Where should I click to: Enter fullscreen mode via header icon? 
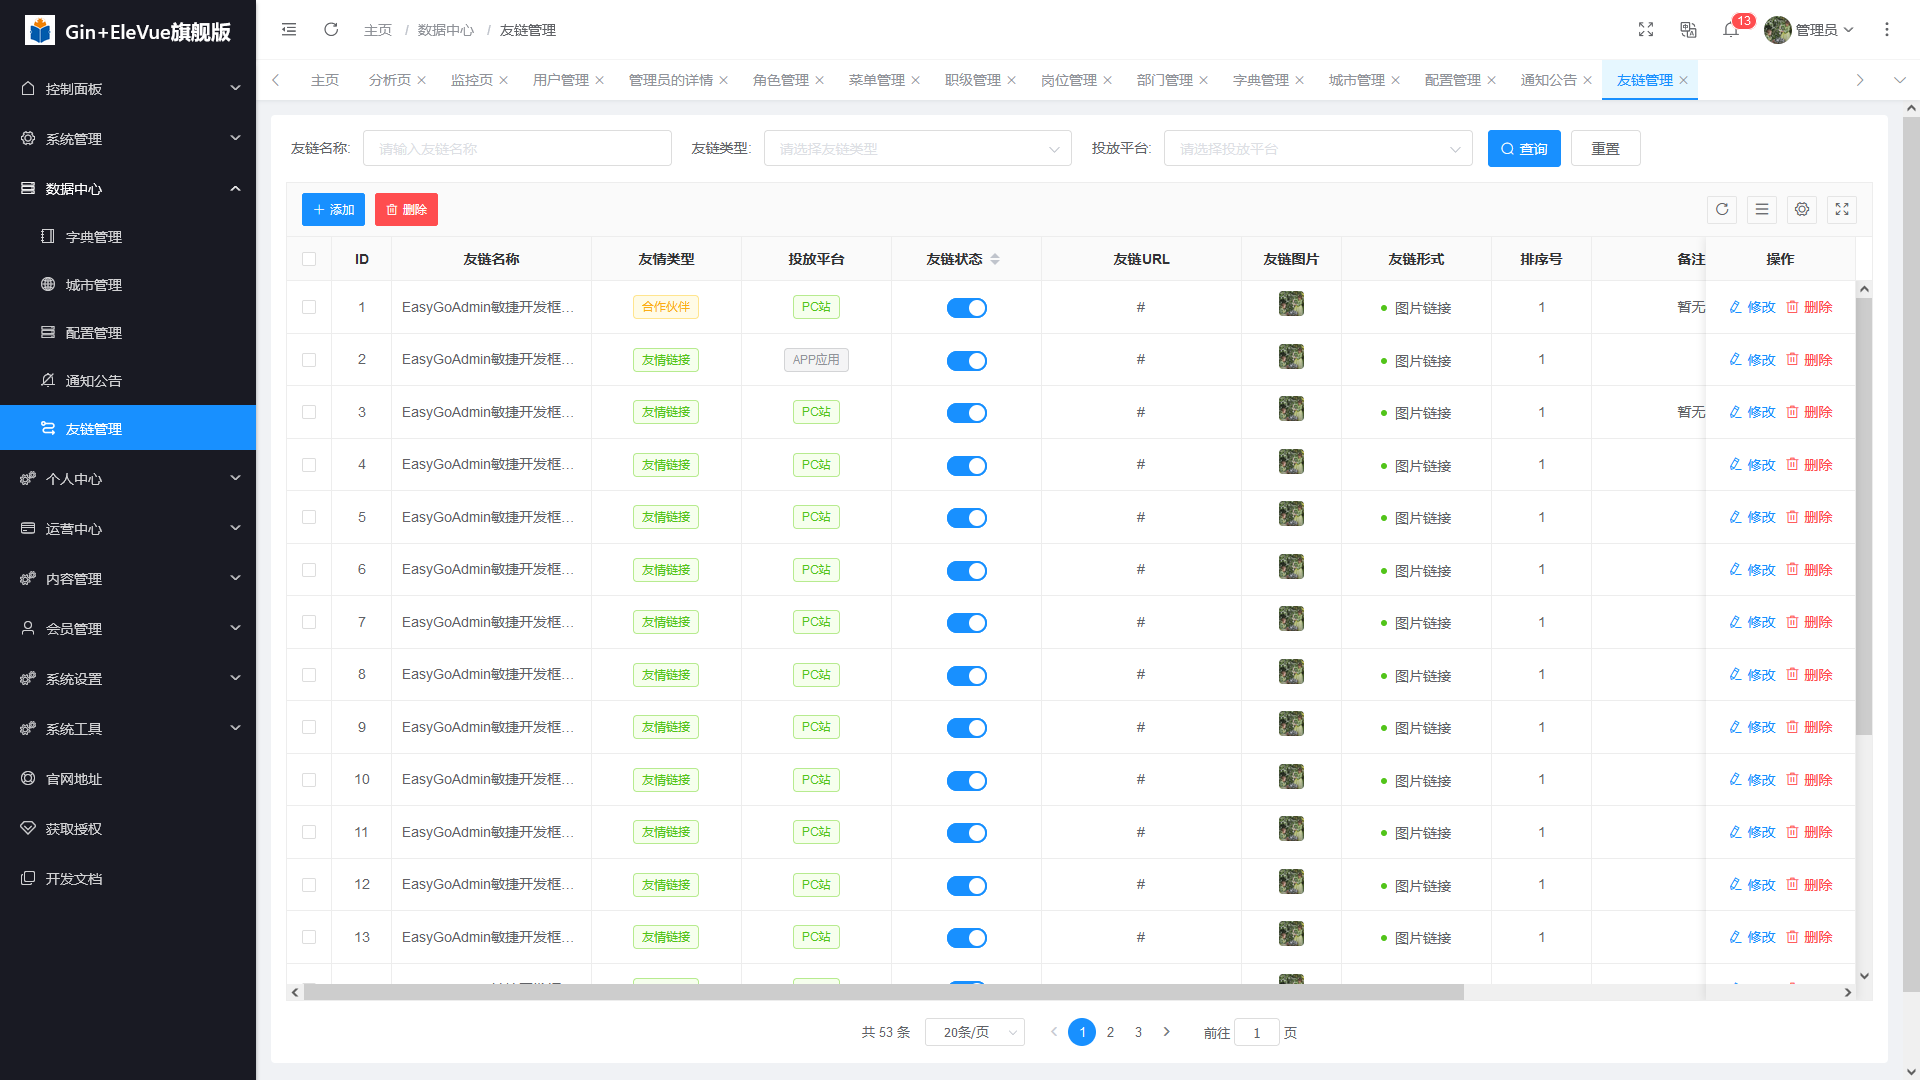click(x=1646, y=30)
